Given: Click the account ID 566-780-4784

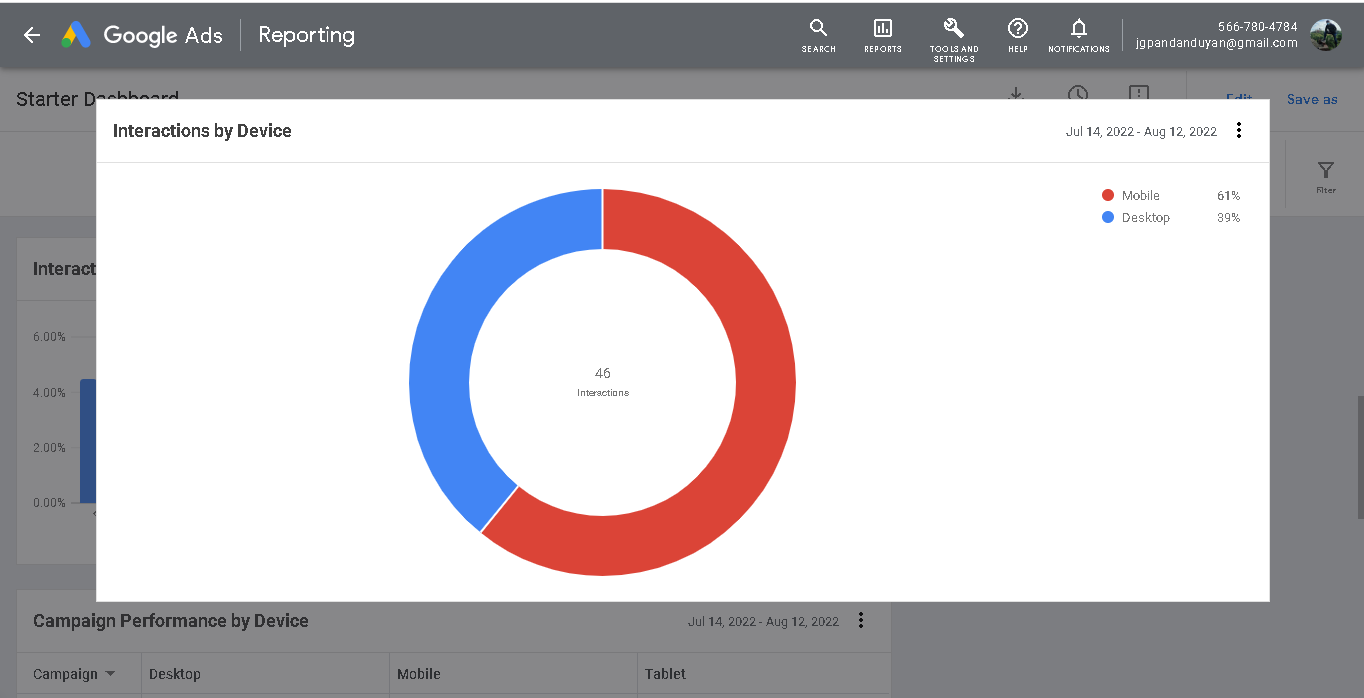Looking at the screenshot, I should tap(1258, 27).
